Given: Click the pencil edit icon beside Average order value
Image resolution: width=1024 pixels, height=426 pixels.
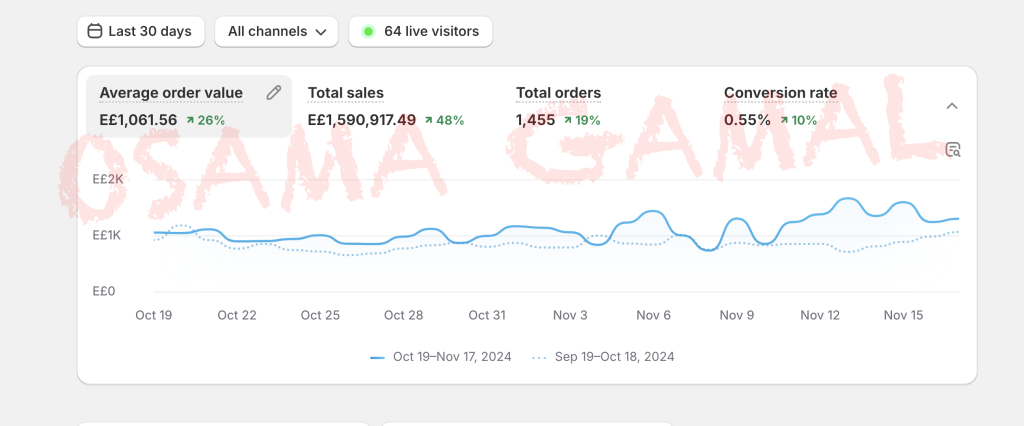Looking at the screenshot, I should pyautogui.click(x=274, y=93).
